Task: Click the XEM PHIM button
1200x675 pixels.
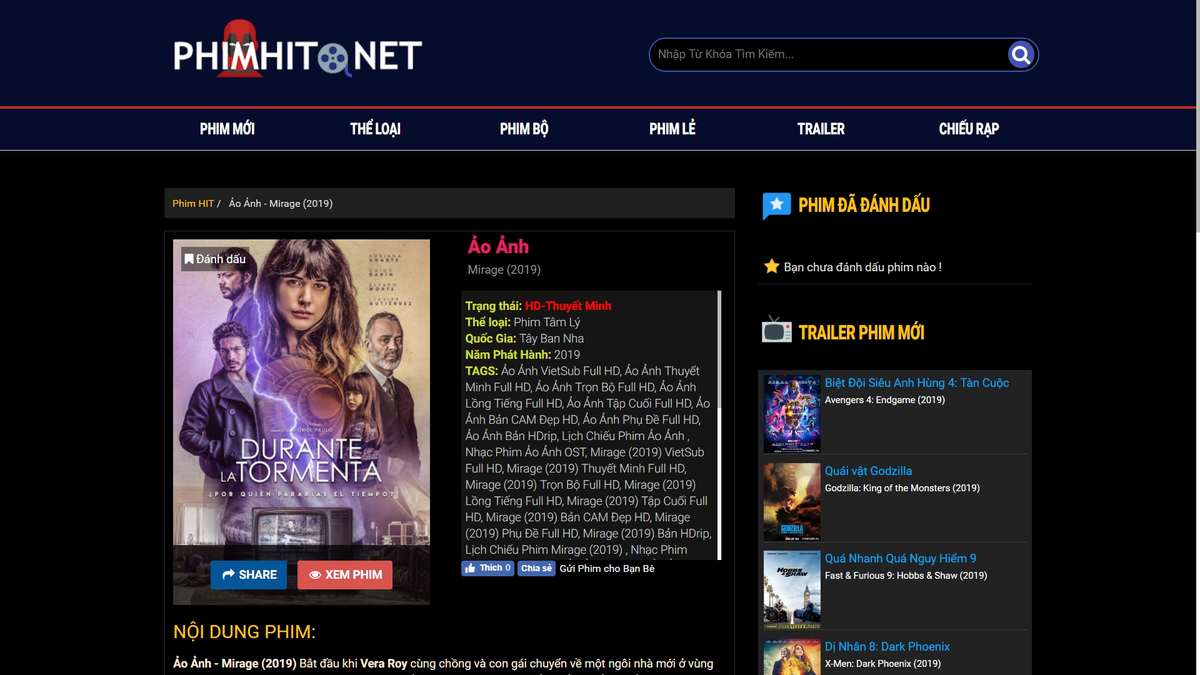Action: point(345,575)
